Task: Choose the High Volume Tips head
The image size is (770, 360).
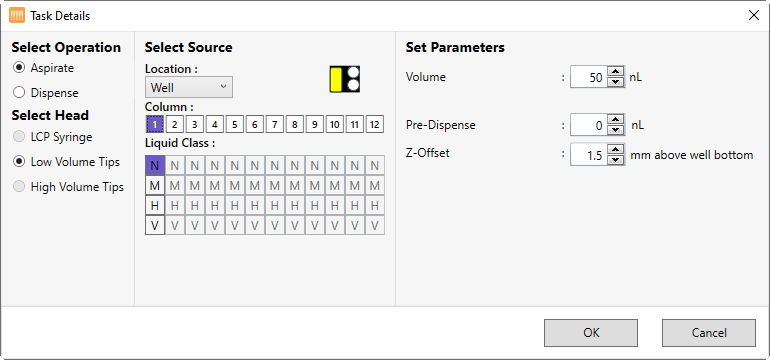Action: 69,187
